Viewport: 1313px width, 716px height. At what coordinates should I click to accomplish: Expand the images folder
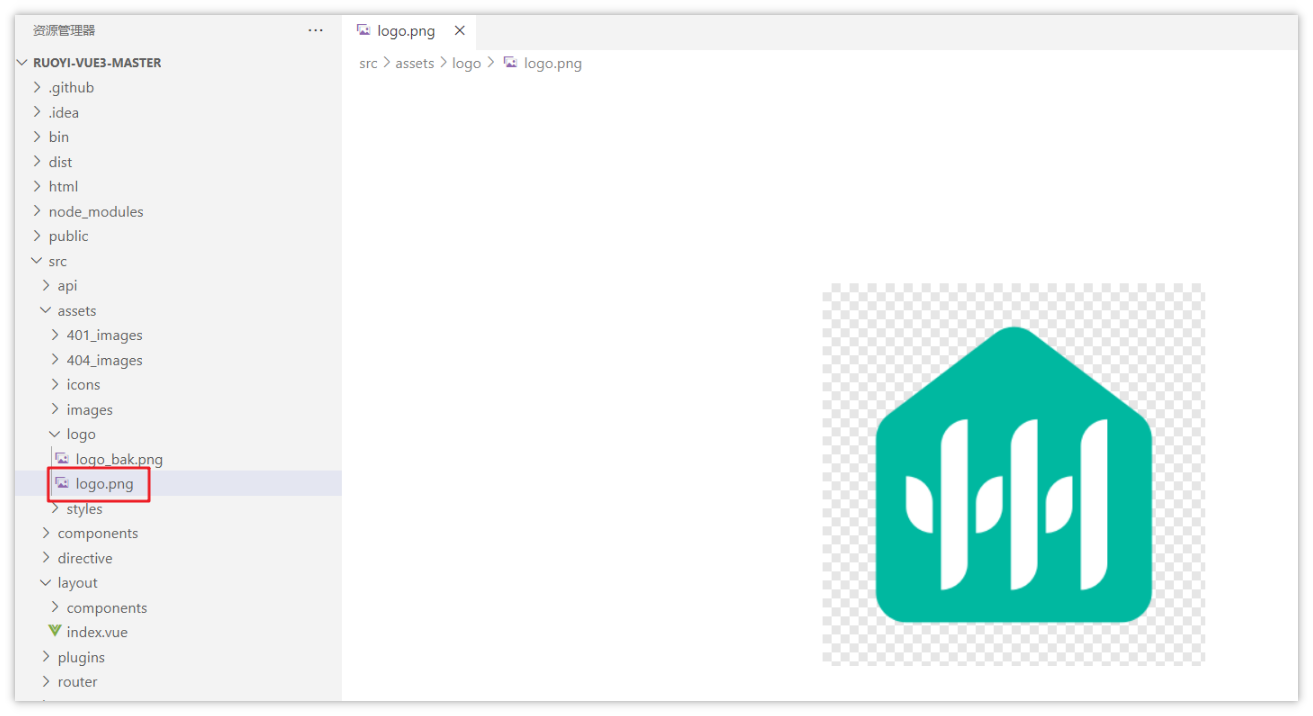click(x=55, y=409)
